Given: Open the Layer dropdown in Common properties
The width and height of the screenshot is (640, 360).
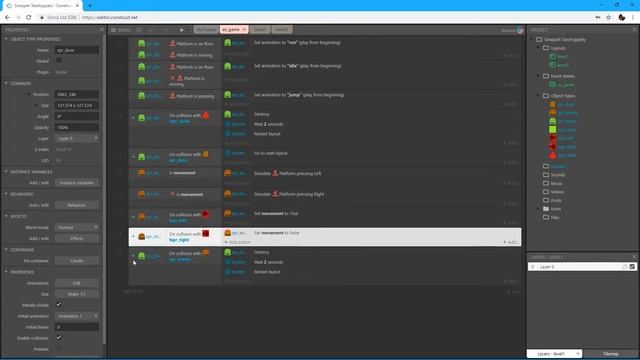Looking at the screenshot, I should coord(77,138).
